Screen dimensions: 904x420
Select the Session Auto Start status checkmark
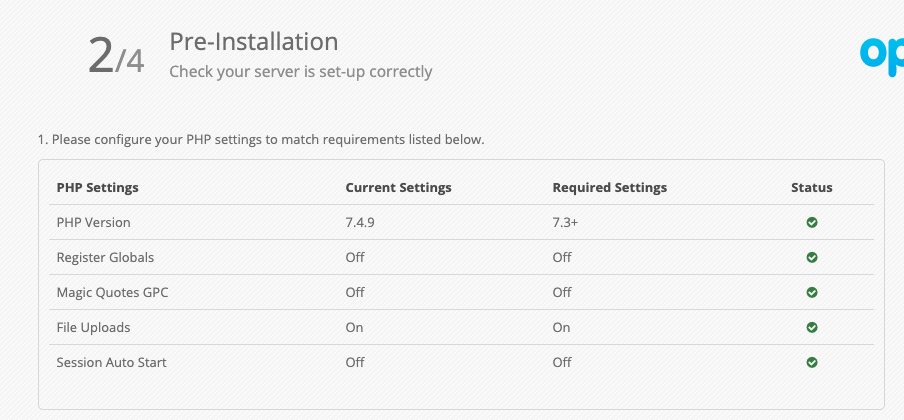click(x=812, y=363)
